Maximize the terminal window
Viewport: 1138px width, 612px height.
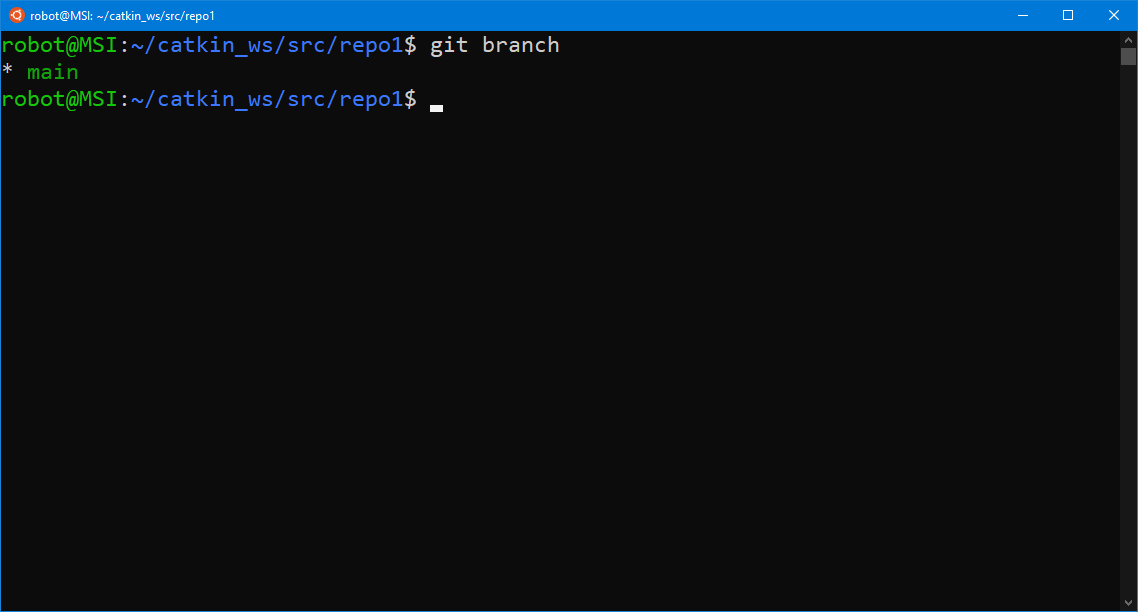click(x=1068, y=15)
